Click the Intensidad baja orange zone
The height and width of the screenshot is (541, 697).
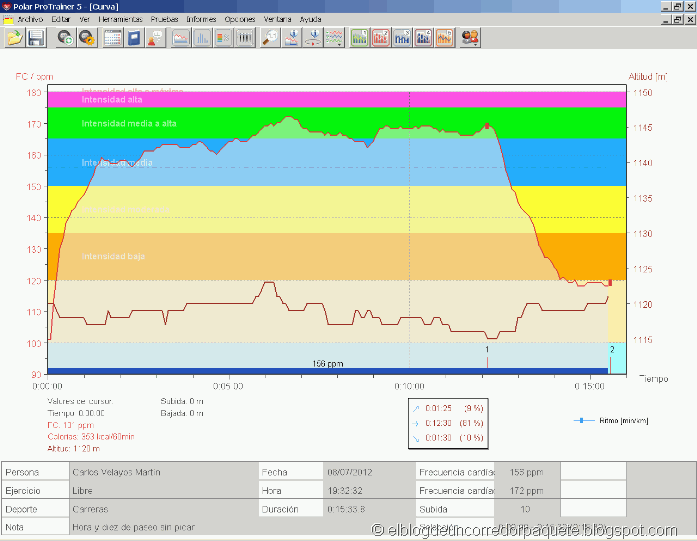coord(337,256)
